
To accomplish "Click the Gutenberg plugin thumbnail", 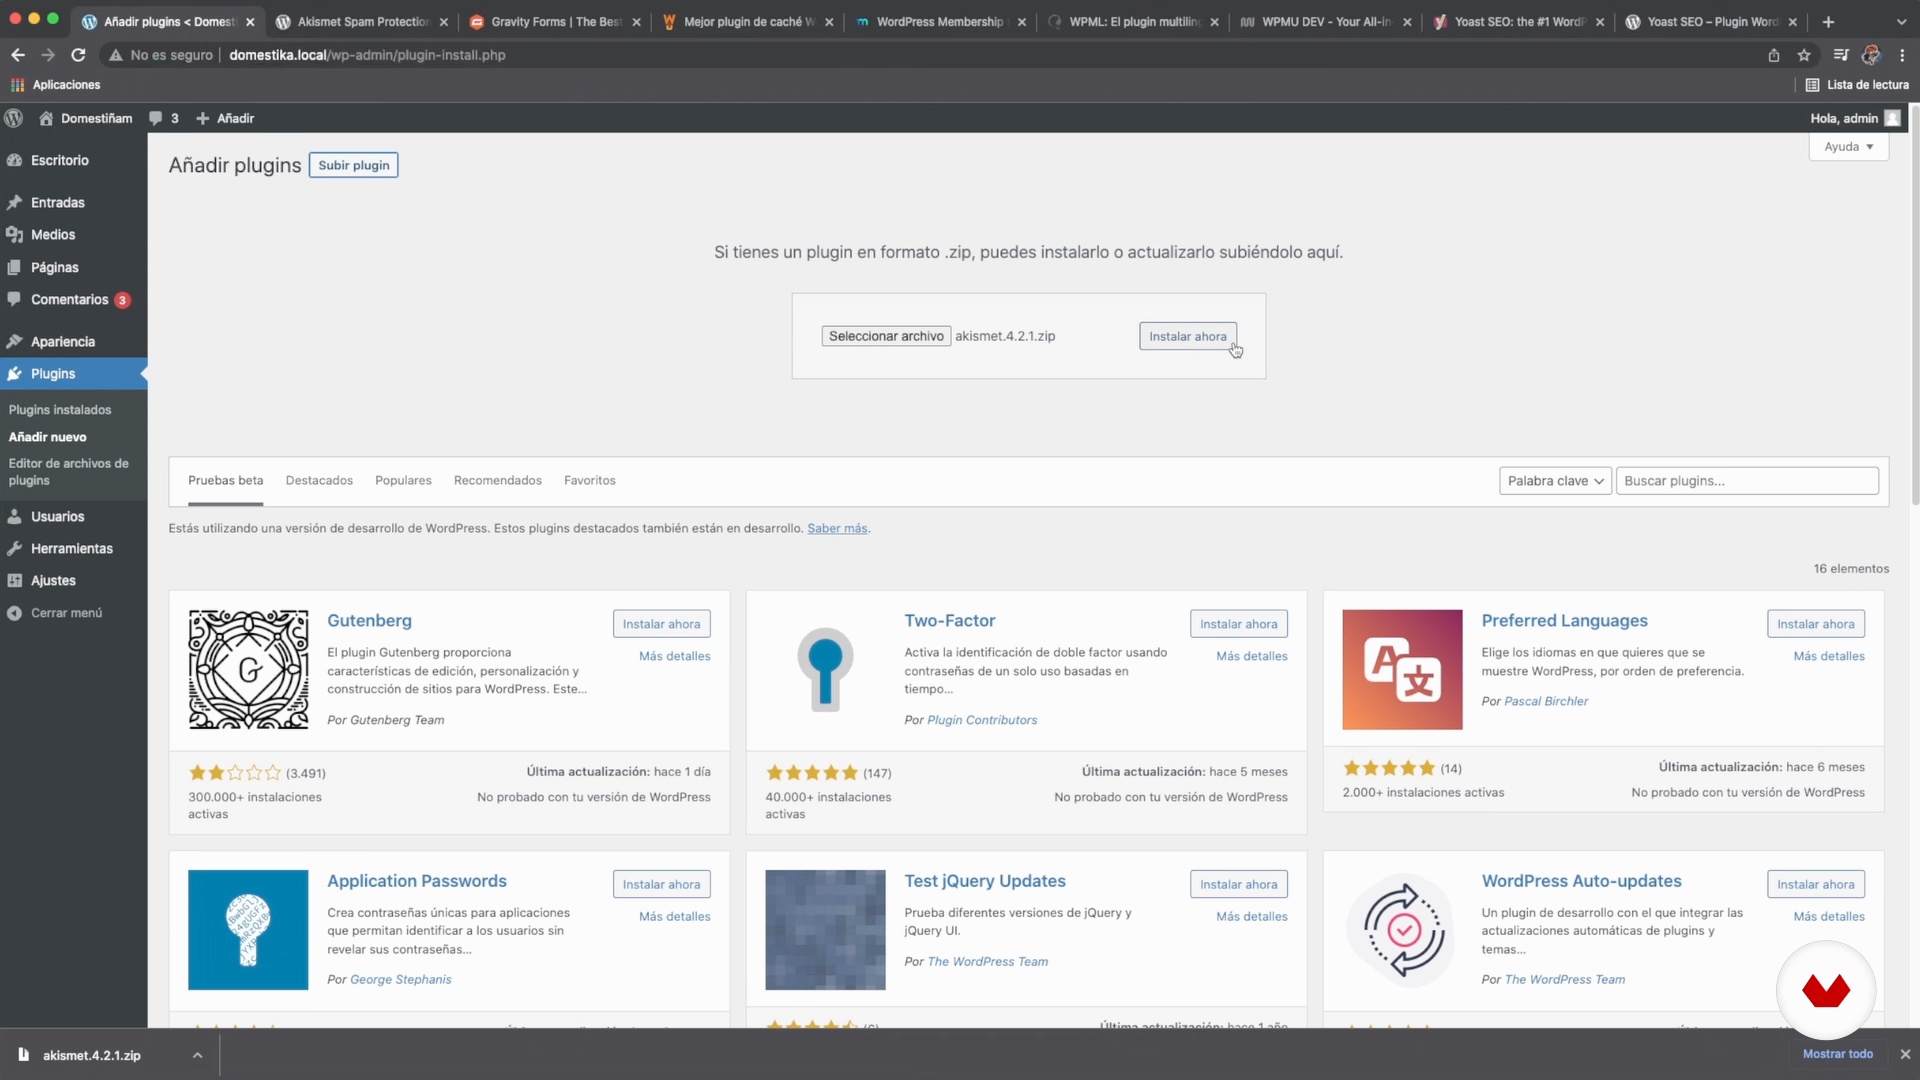I will tap(248, 669).
